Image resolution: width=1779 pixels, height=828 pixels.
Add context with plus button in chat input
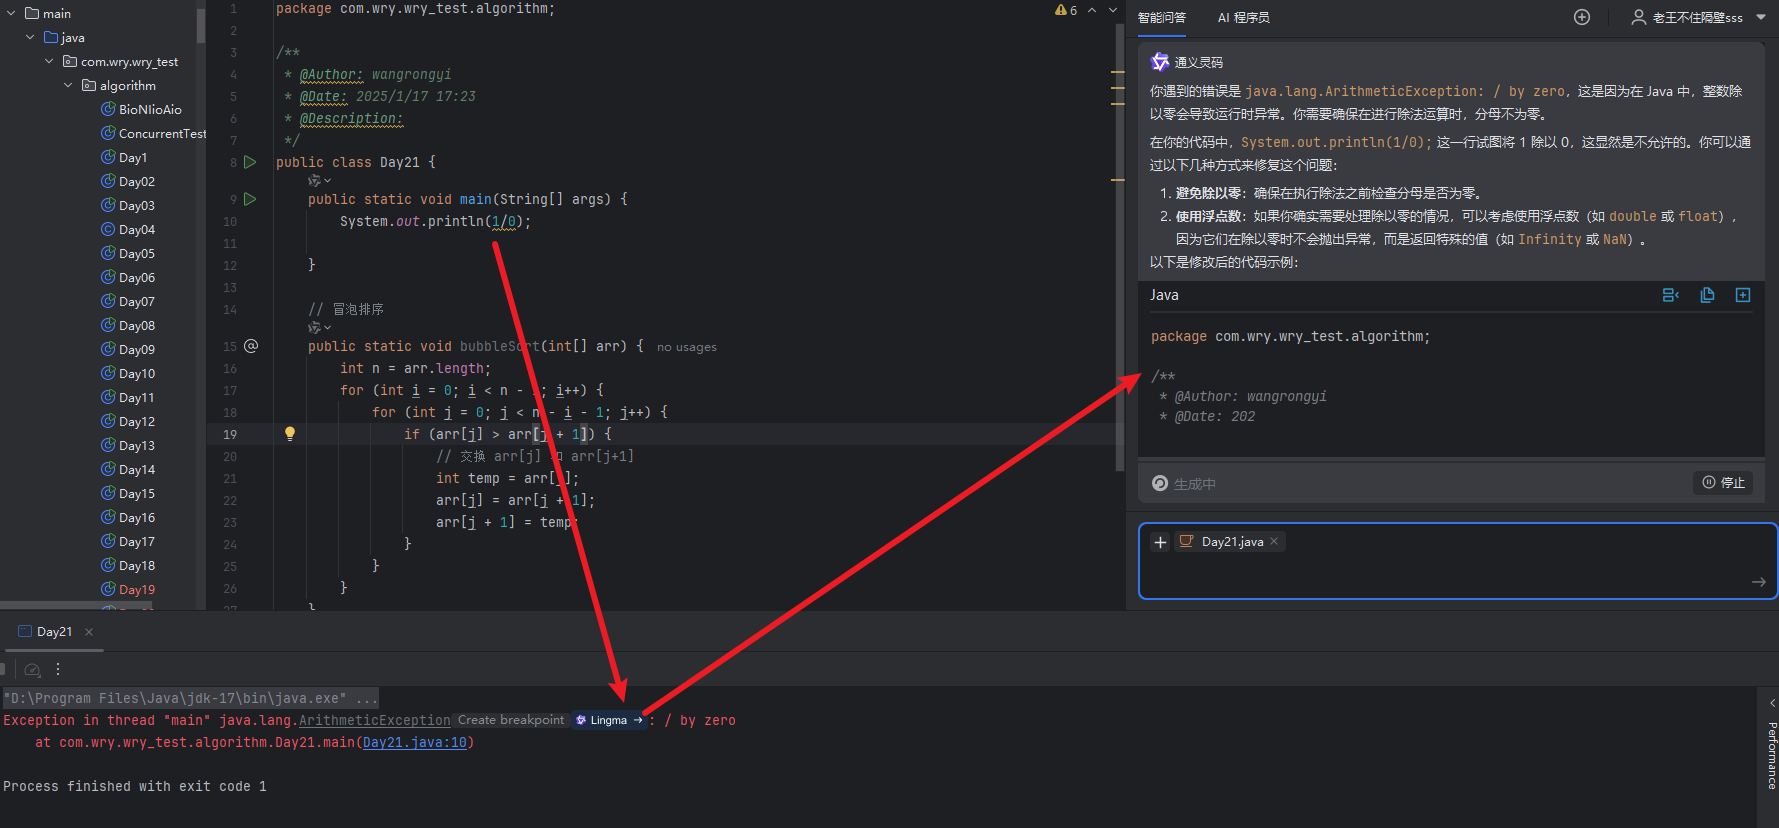(1160, 542)
